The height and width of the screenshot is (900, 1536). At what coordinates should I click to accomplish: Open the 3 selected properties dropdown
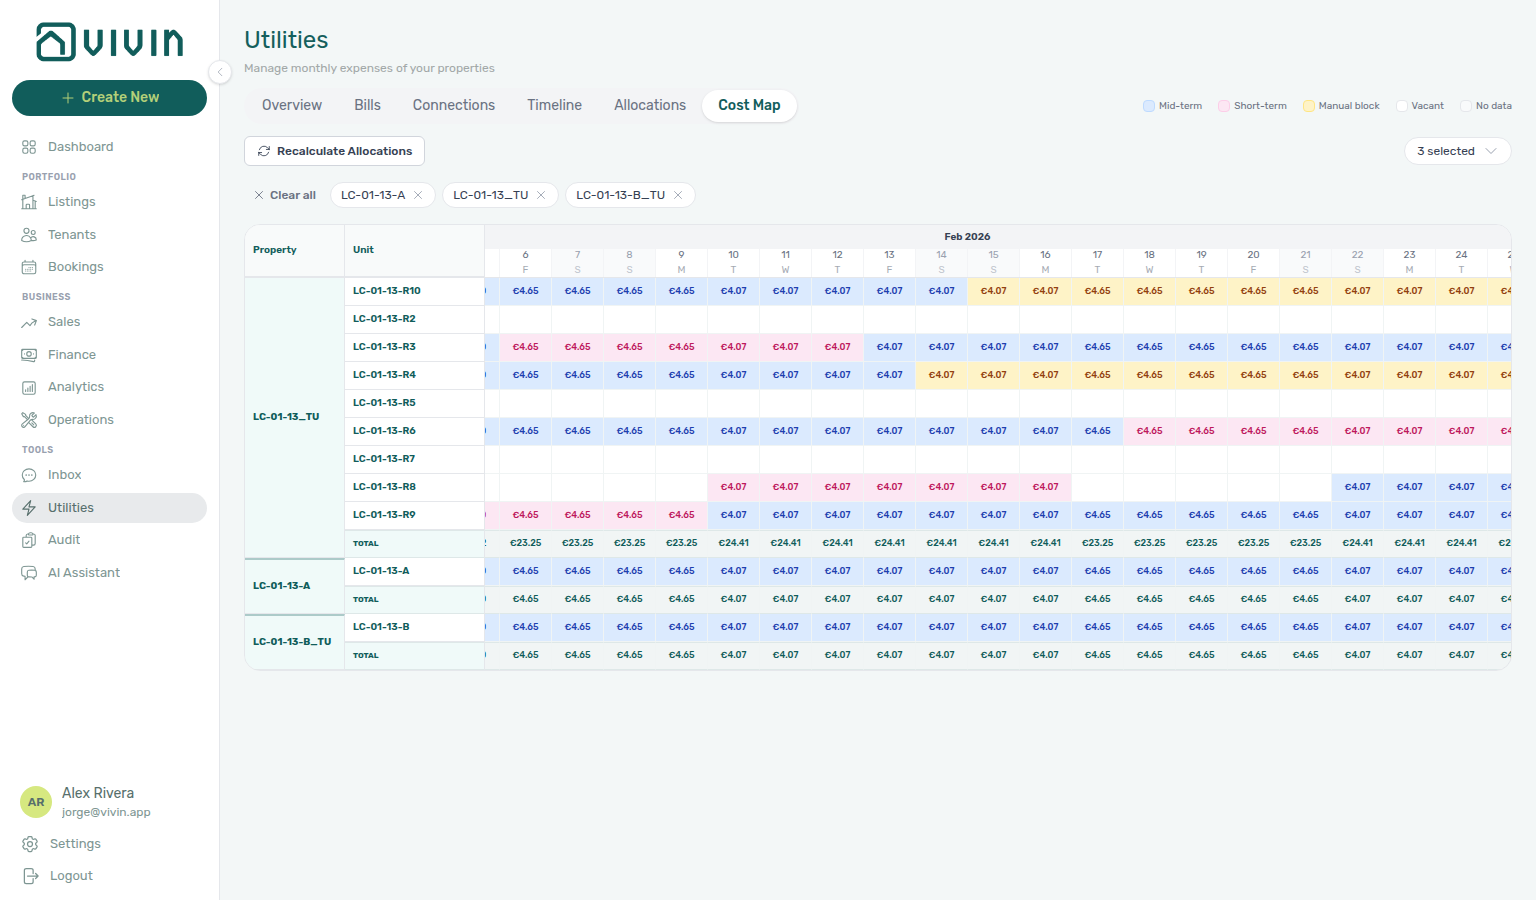coord(1458,151)
